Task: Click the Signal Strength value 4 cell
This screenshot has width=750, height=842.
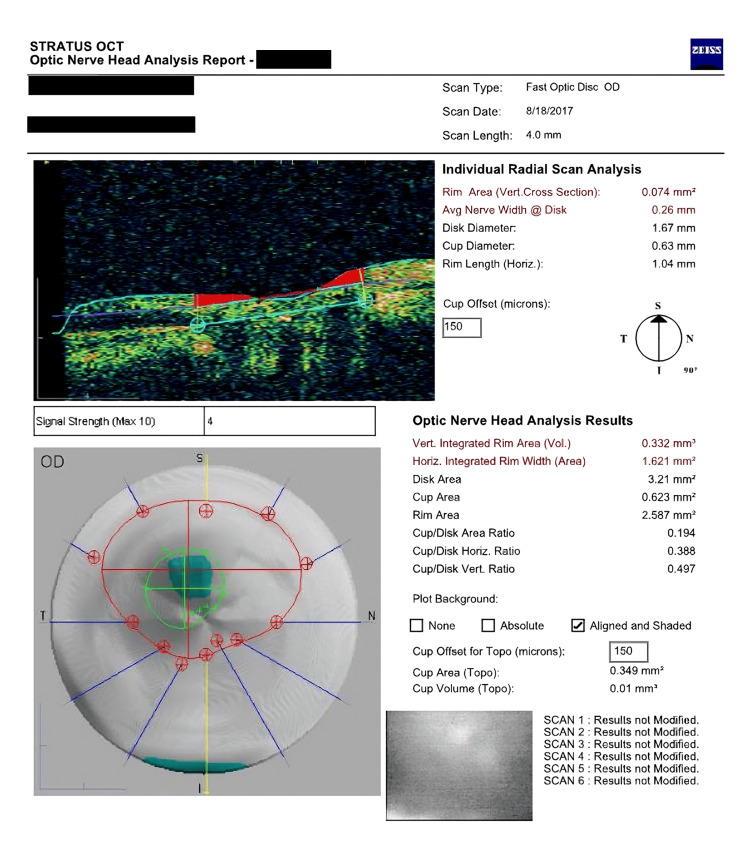Action: point(289,421)
